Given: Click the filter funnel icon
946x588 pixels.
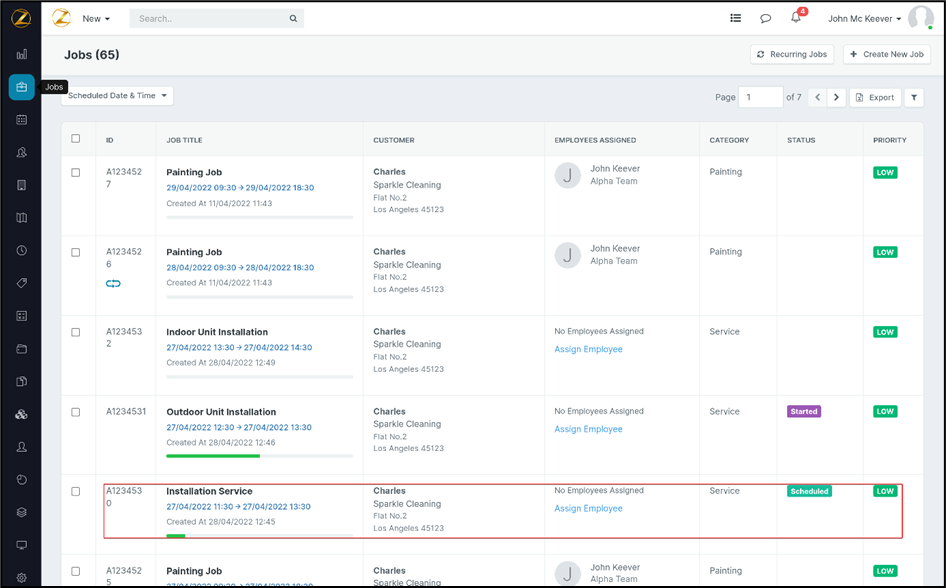Looking at the screenshot, I should [x=914, y=97].
